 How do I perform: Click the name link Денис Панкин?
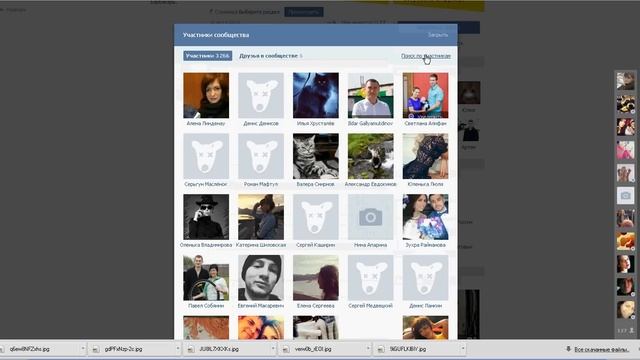(x=425, y=305)
